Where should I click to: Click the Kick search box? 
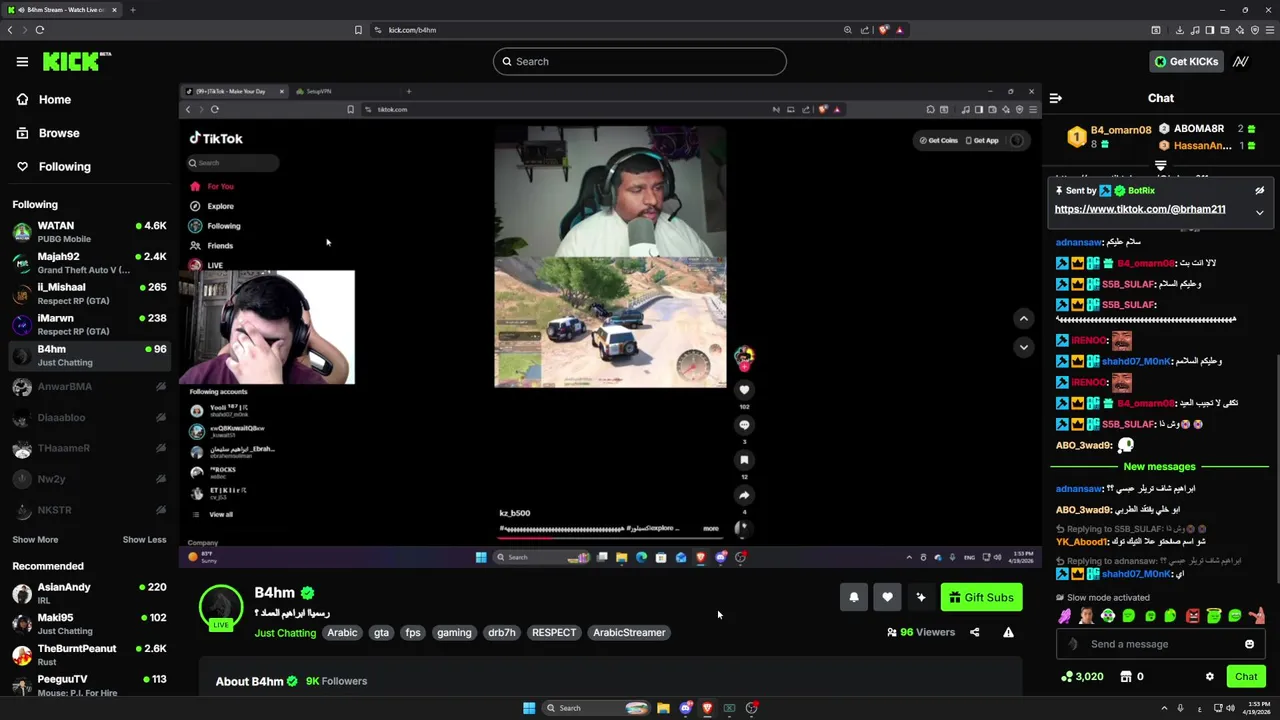640,62
